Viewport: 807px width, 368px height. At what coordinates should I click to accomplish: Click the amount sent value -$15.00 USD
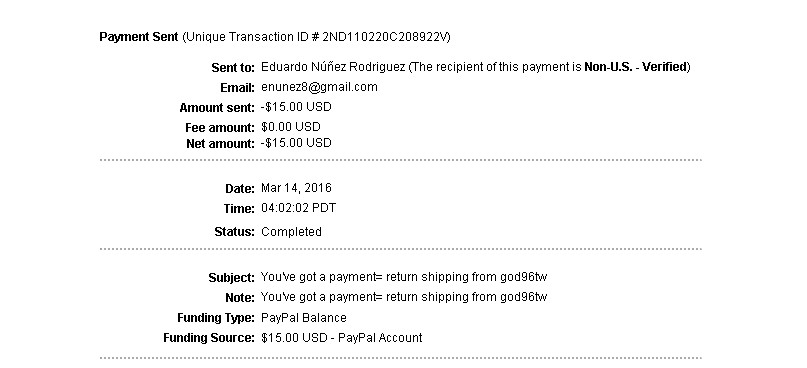296,107
